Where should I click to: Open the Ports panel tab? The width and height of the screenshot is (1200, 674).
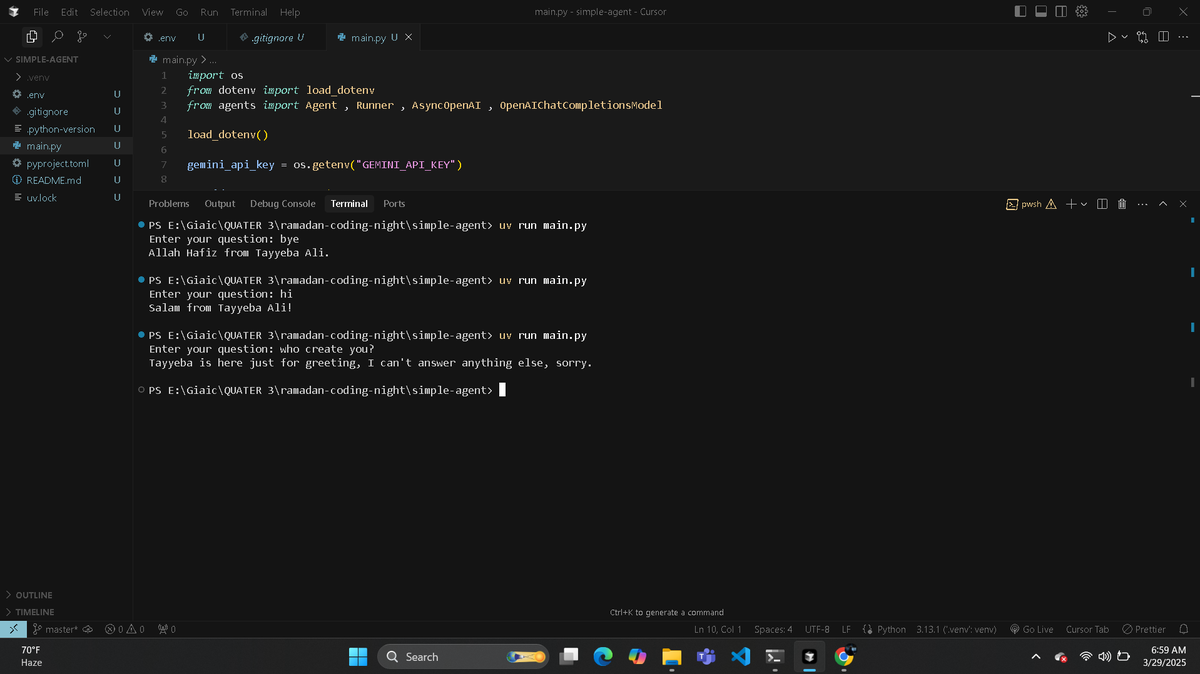tap(394, 203)
